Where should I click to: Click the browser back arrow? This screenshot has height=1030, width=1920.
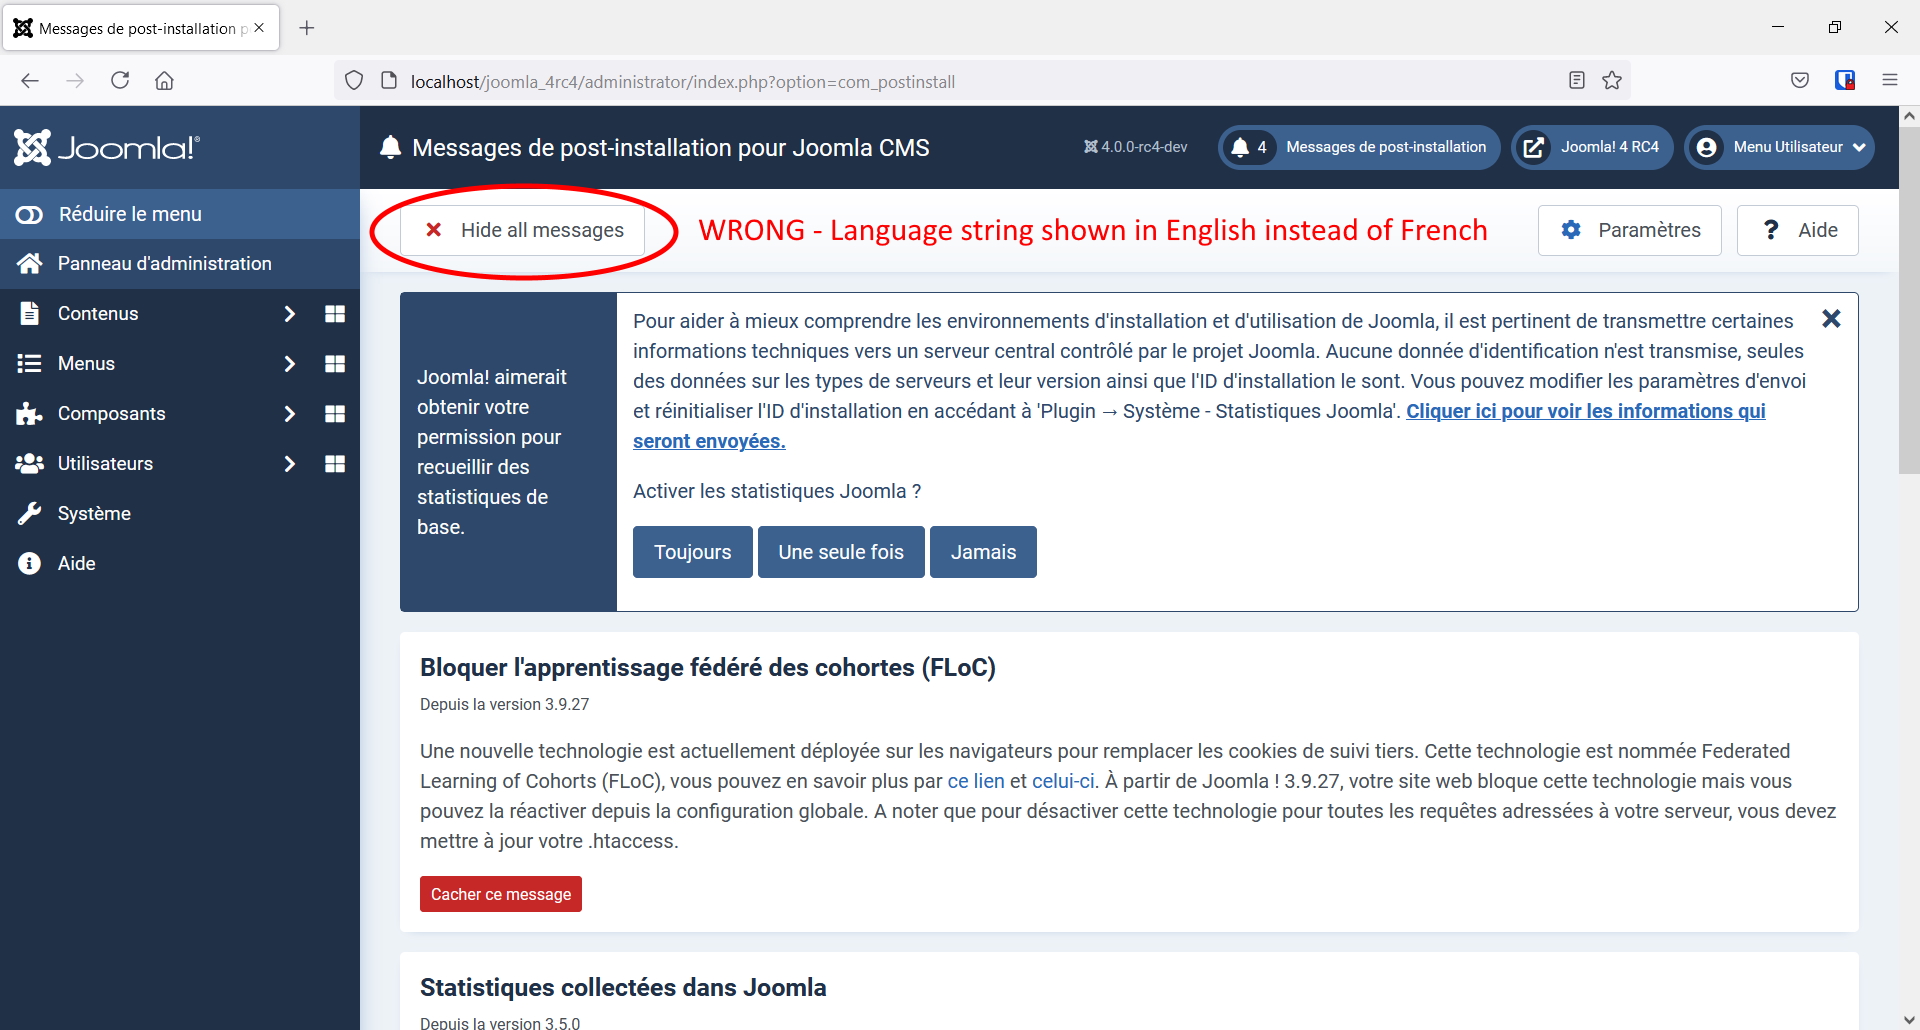pyautogui.click(x=30, y=81)
